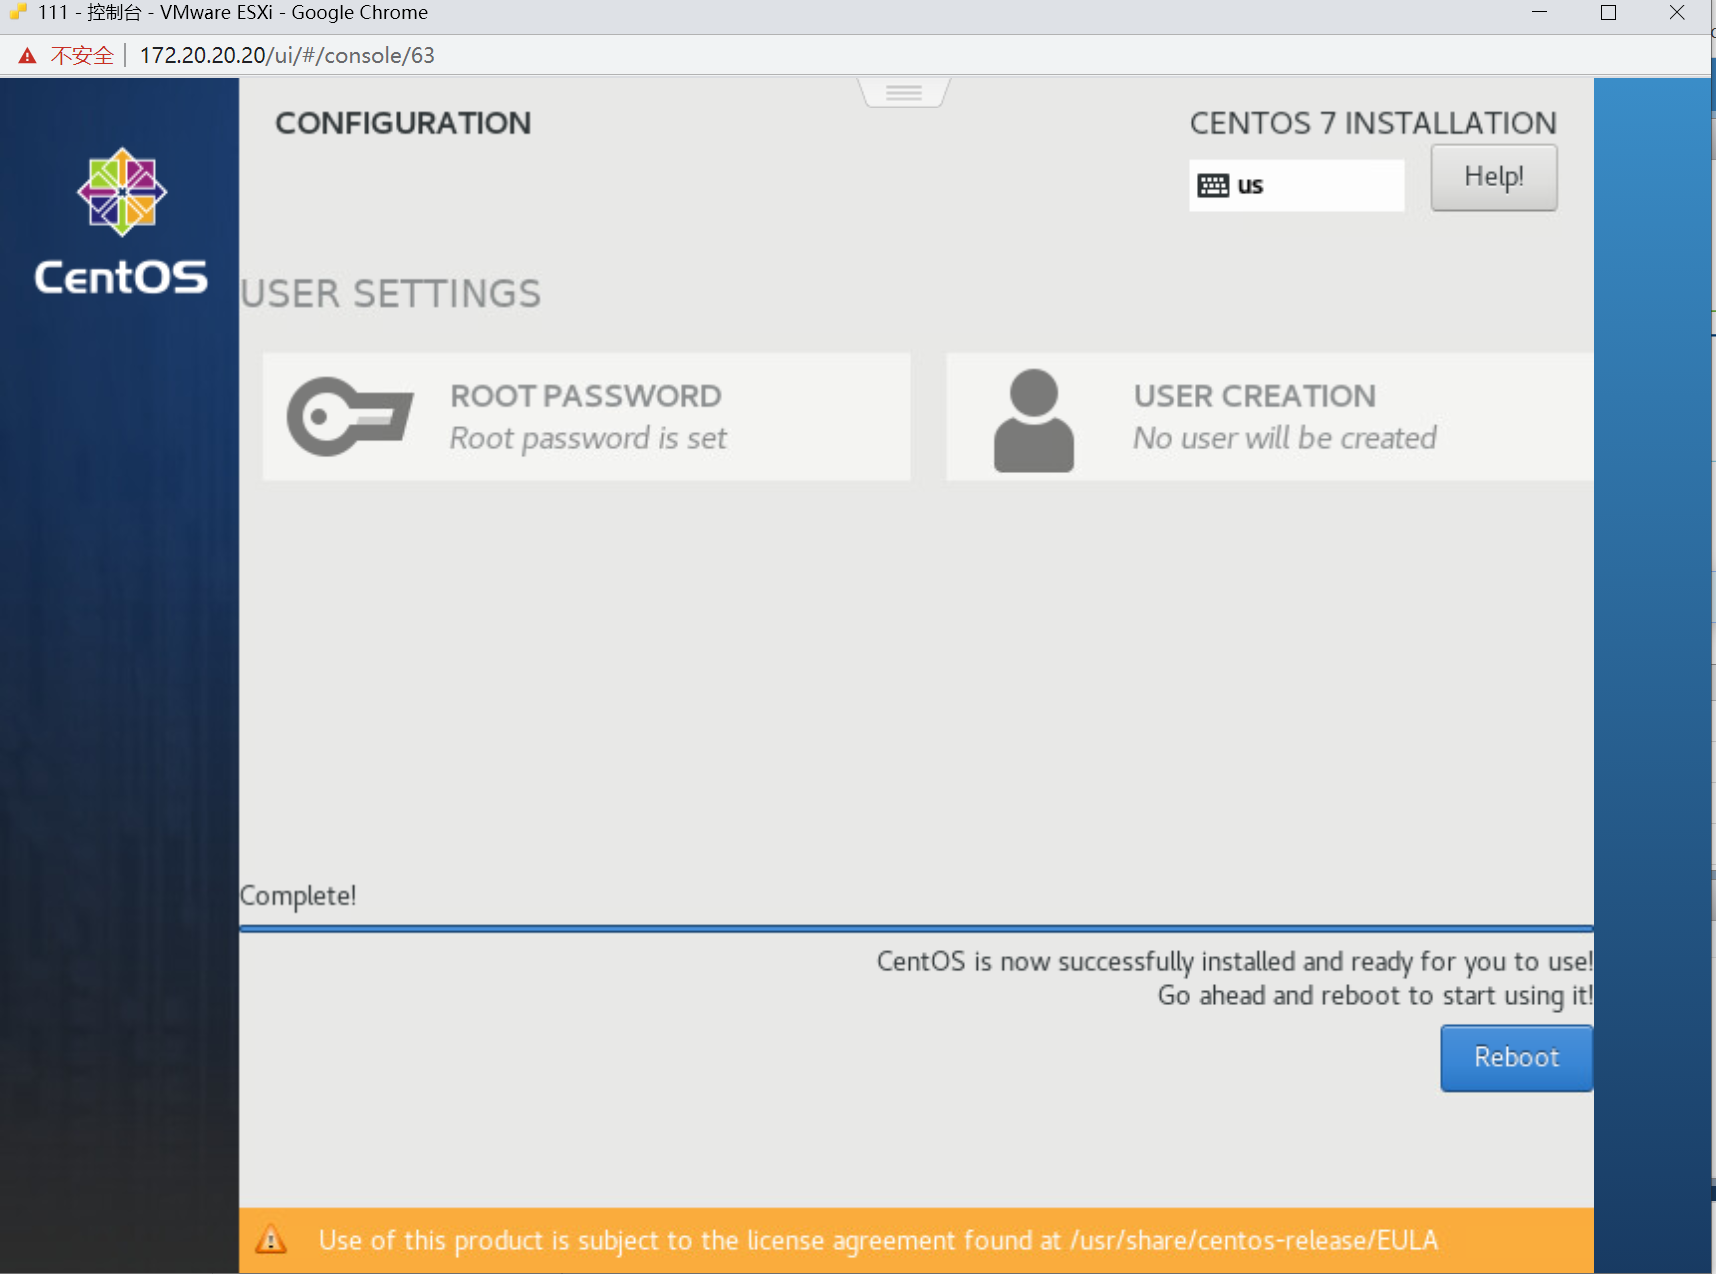Image resolution: width=1716 pixels, height=1274 pixels.
Task: Click the 172.20.20.20 console URL
Action: 287,56
